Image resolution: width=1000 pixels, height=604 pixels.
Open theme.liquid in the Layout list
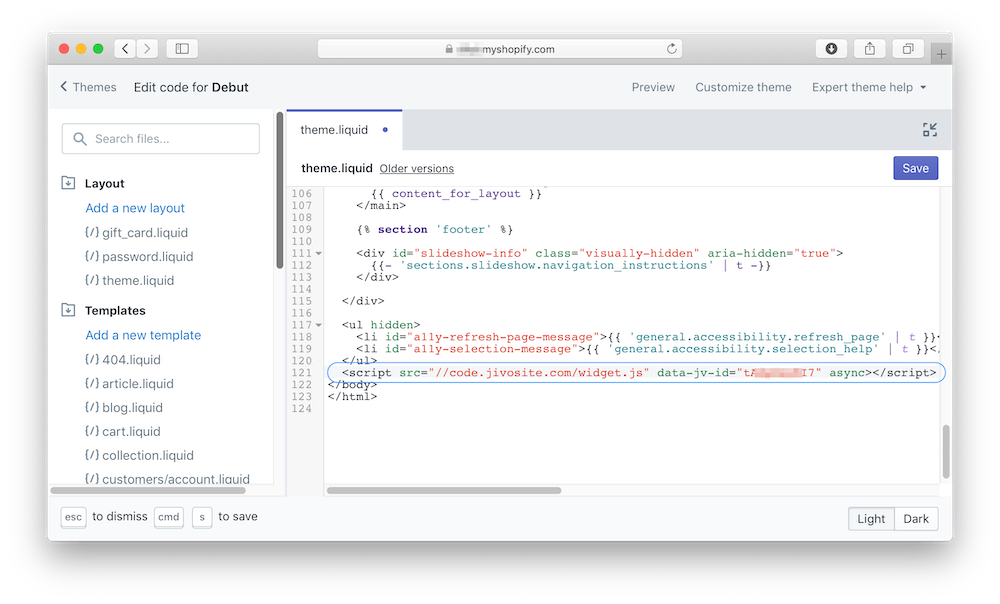(x=129, y=281)
